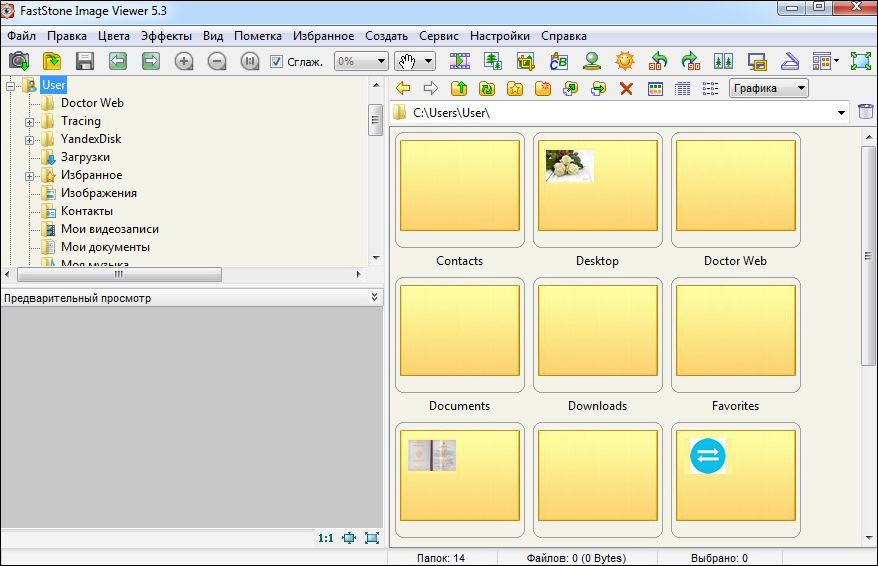Viewport: 878px width, 566px height.
Task: Click the camera acquire-image toolbar icon
Action: tap(18, 61)
